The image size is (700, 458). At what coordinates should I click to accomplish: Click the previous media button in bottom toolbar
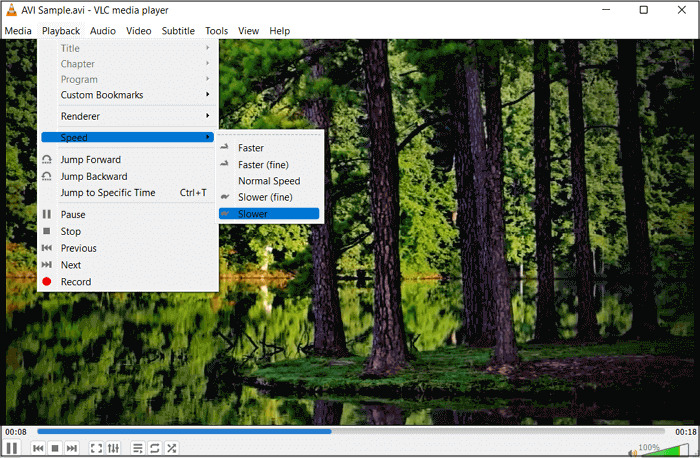tap(38, 448)
